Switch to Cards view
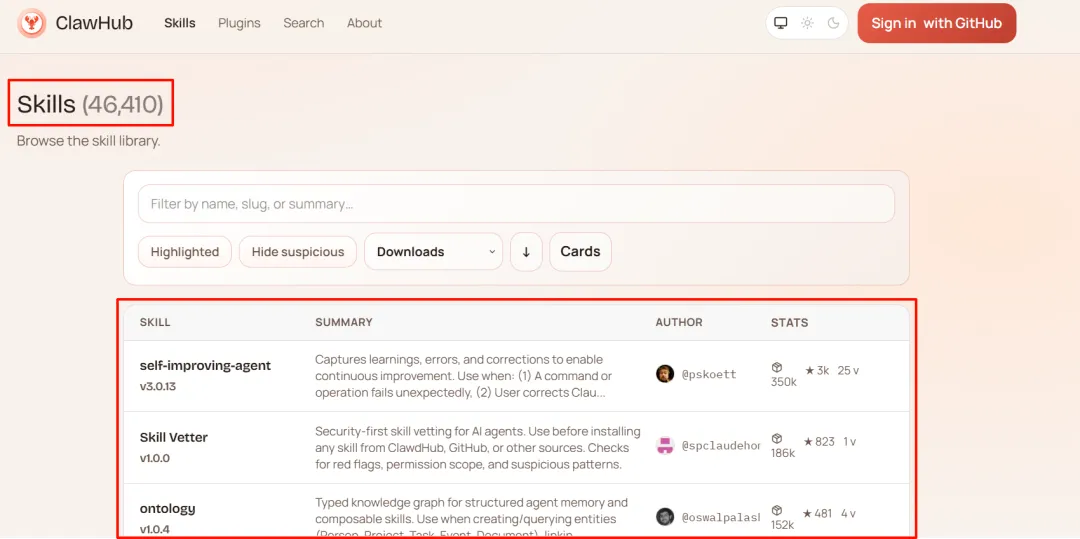The width and height of the screenshot is (1080, 539). click(581, 252)
